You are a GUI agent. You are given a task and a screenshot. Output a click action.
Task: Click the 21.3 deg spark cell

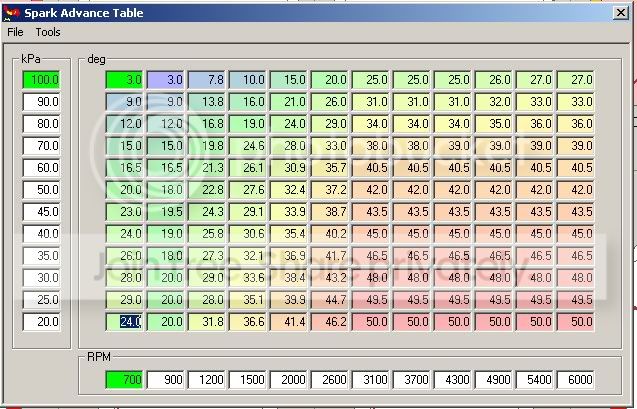click(206, 168)
